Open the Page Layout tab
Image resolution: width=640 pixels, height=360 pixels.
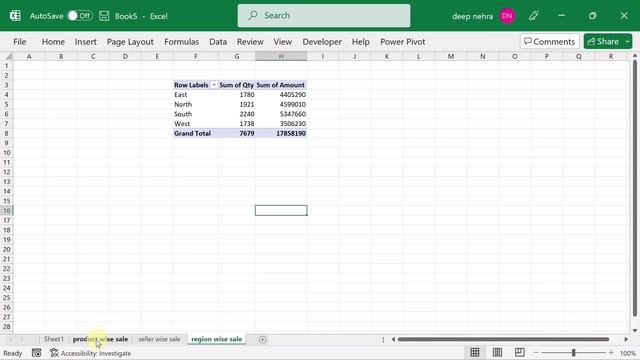[130, 42]
